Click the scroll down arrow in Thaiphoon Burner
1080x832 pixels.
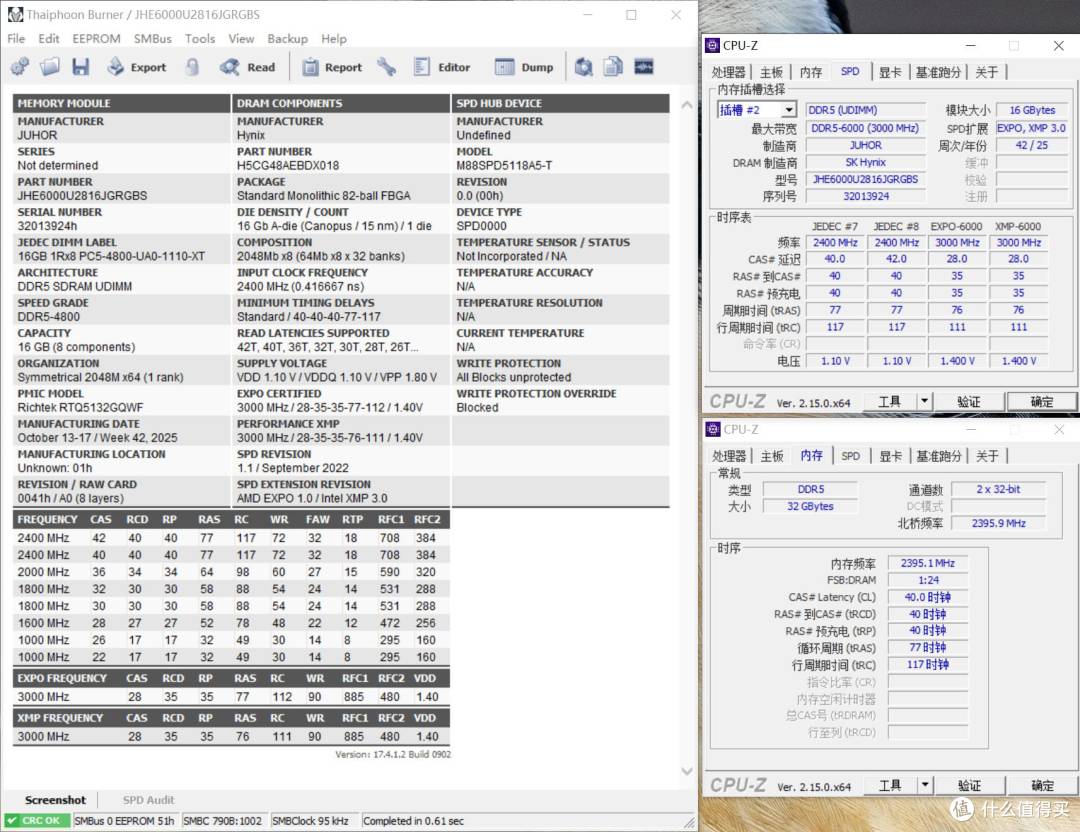click(687, 771)
